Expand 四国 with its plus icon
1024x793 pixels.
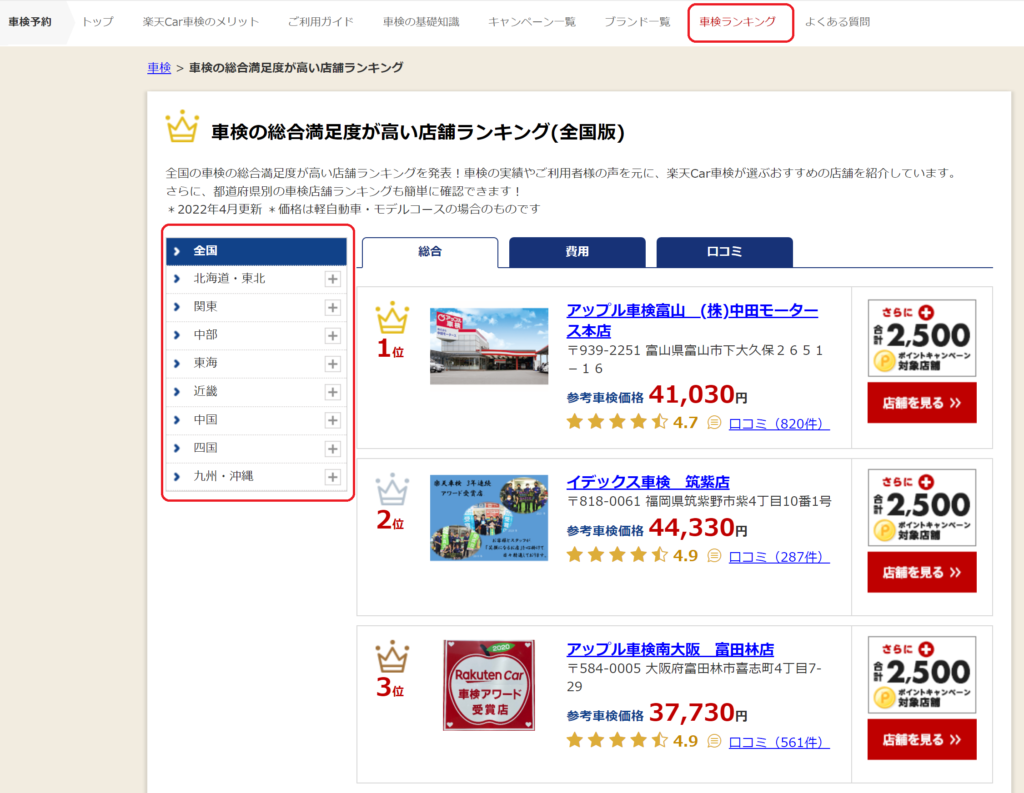[x=332, y=449]
